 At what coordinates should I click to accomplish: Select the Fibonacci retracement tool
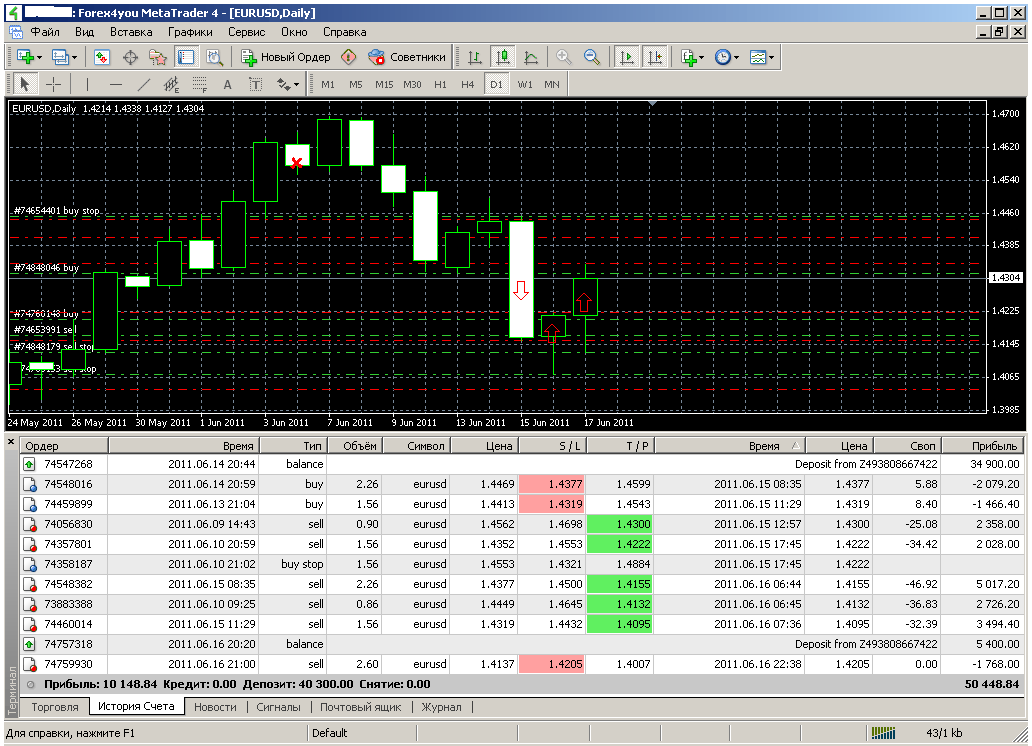coord(199,84)
